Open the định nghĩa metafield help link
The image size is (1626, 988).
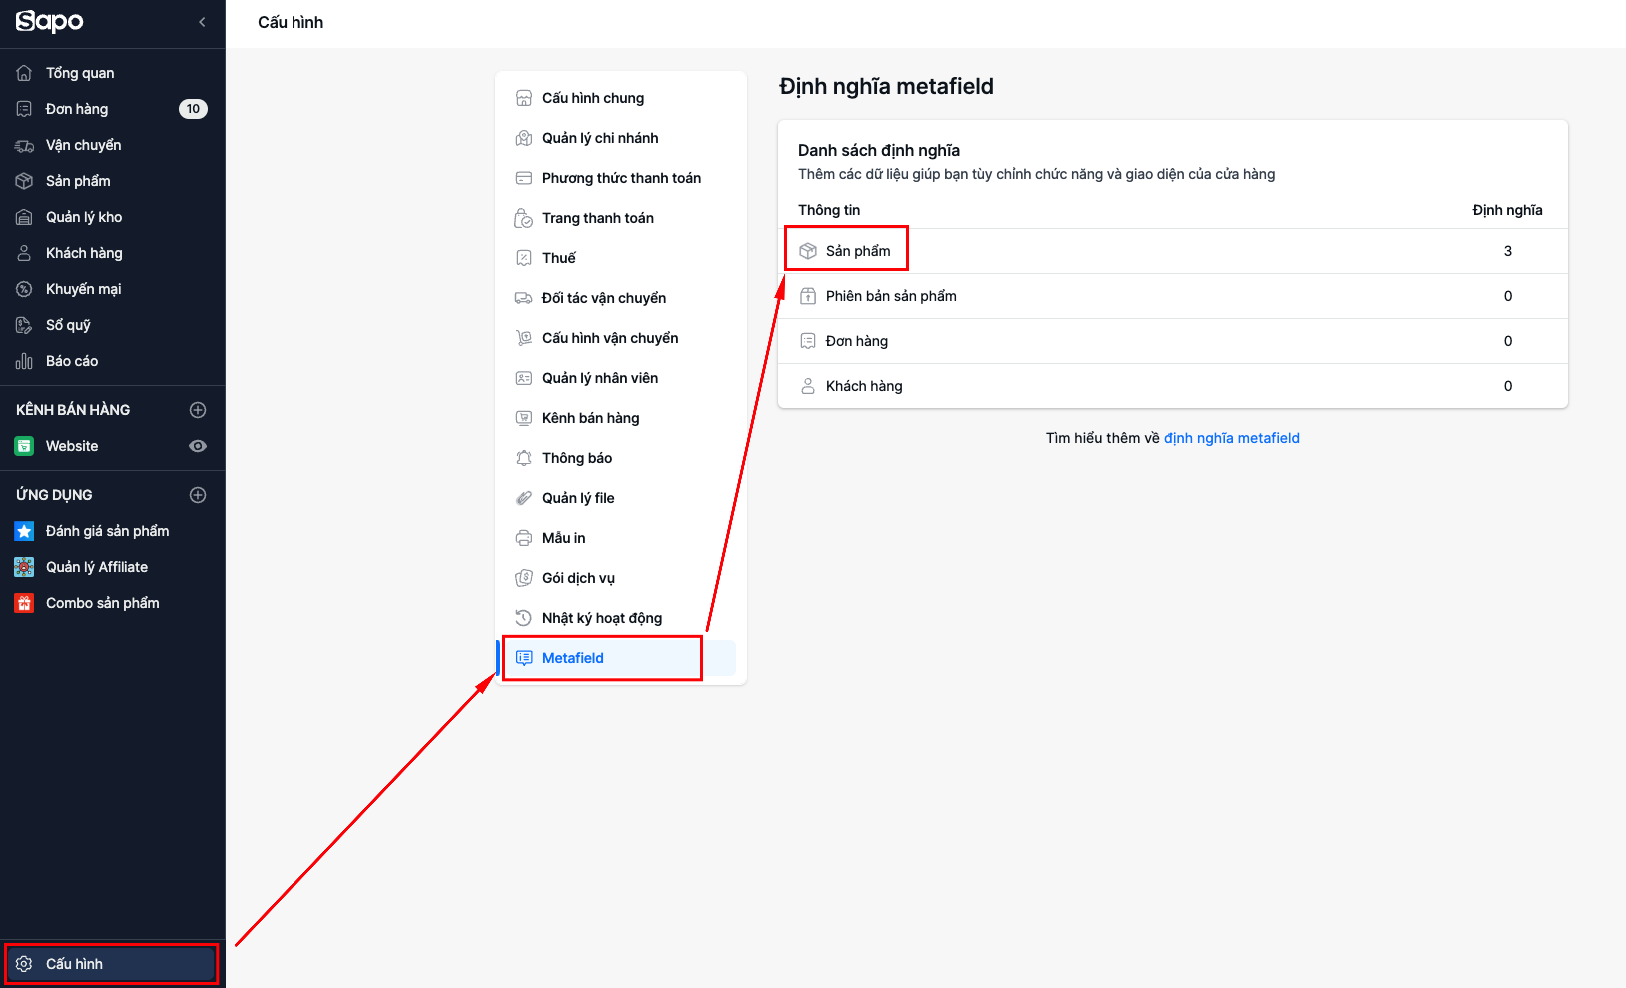(1231, 438)
